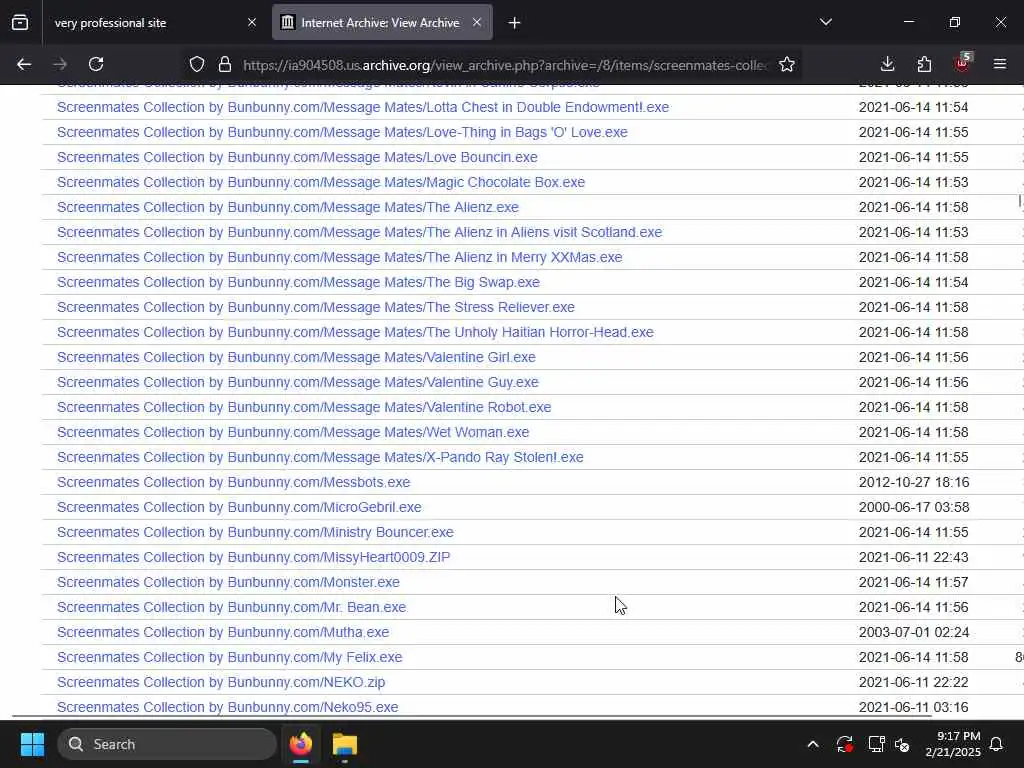Open Ministry Bouncer.exe link

(255, 532)
